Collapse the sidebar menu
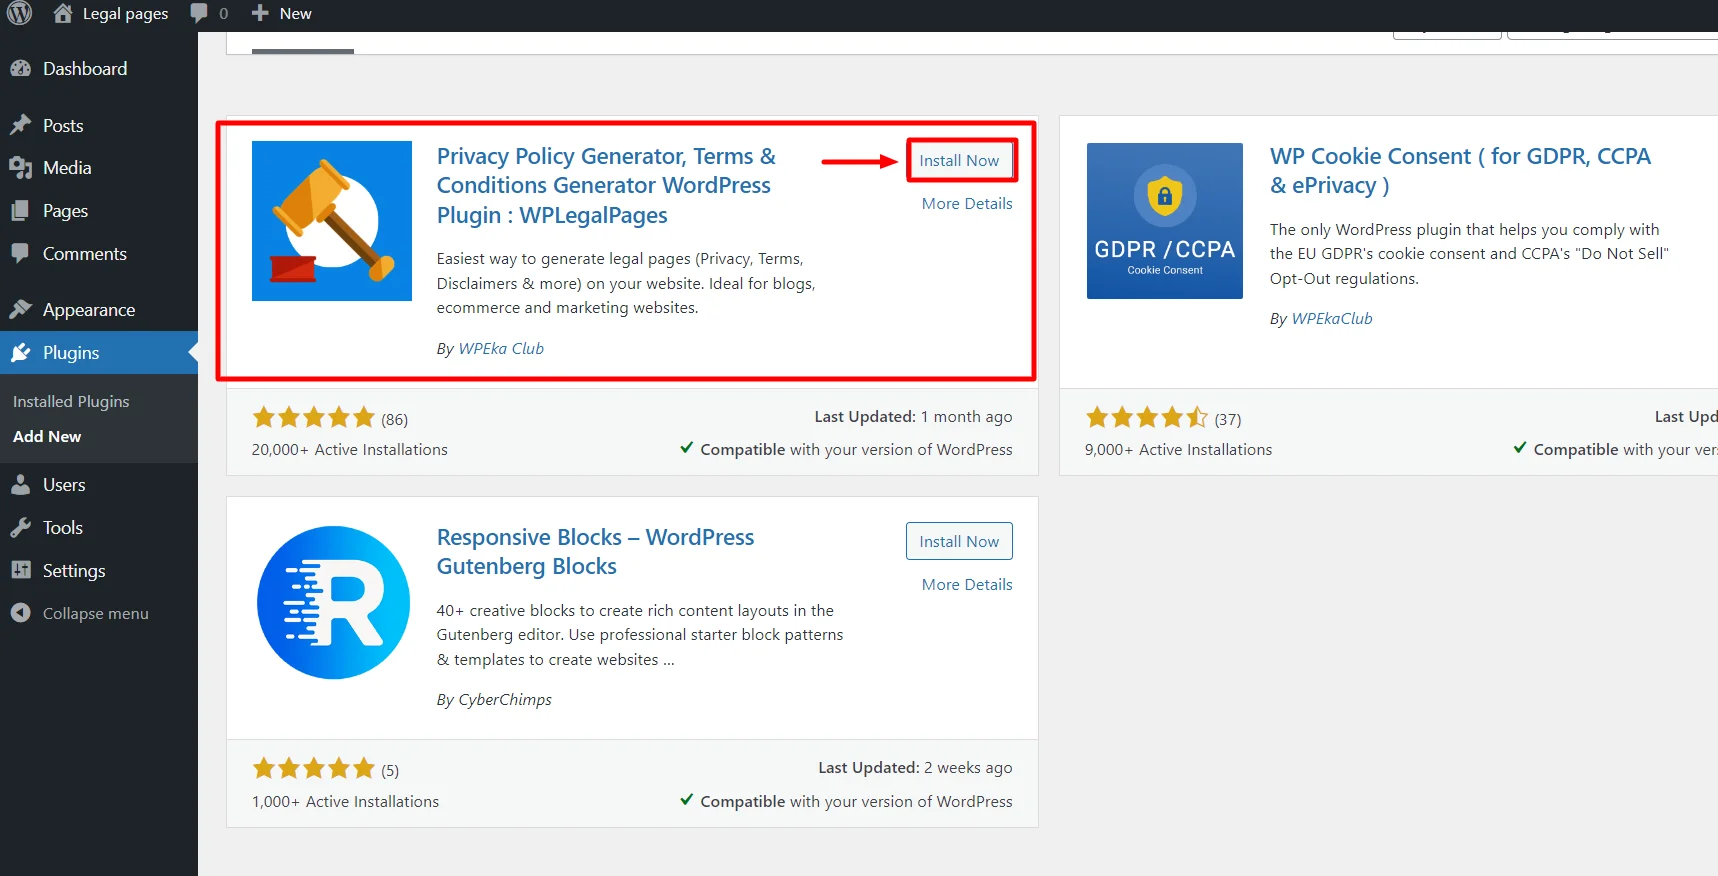This screenshot has height=876, width=1718. [x=95, y=614]
